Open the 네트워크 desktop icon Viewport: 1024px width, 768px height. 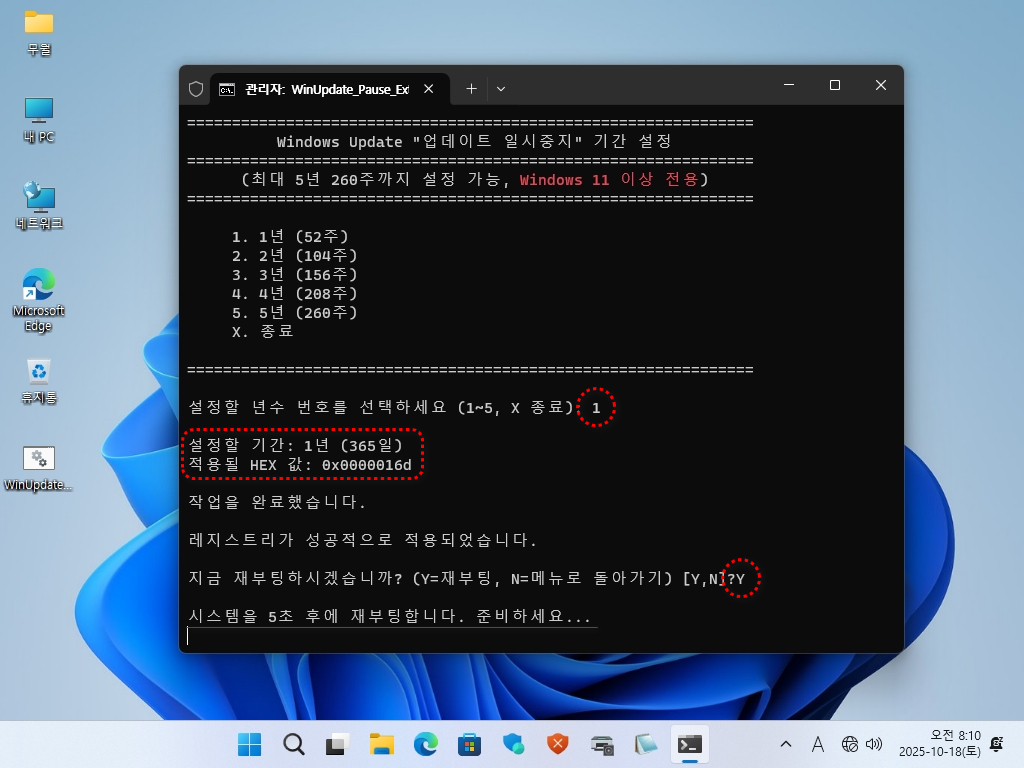click(x=39, y=206)
